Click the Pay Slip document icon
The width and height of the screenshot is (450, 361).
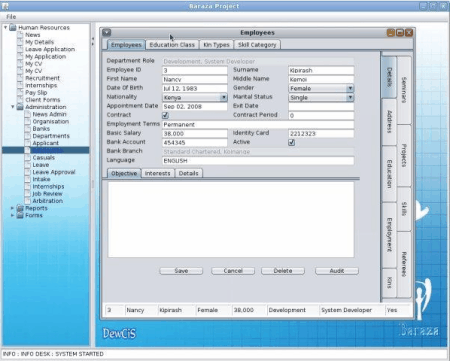click(20, 93)
